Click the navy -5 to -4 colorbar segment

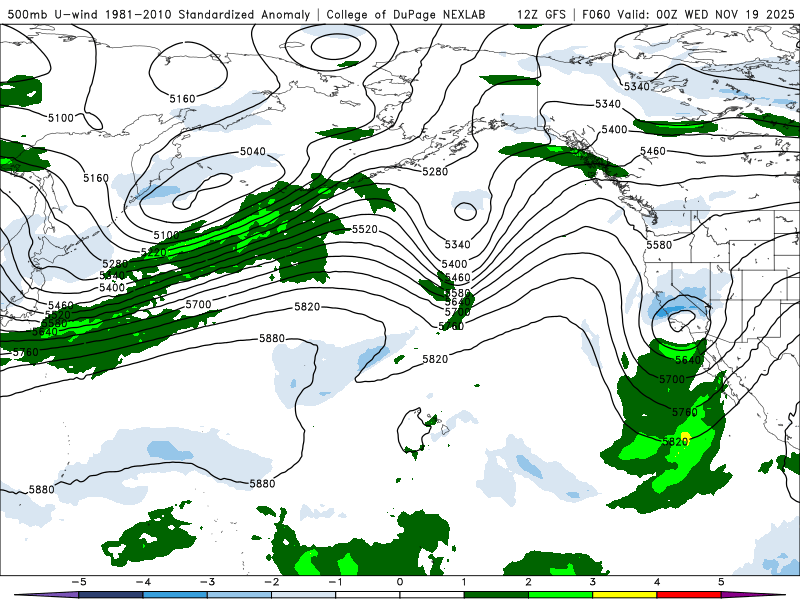pos(111,595)
